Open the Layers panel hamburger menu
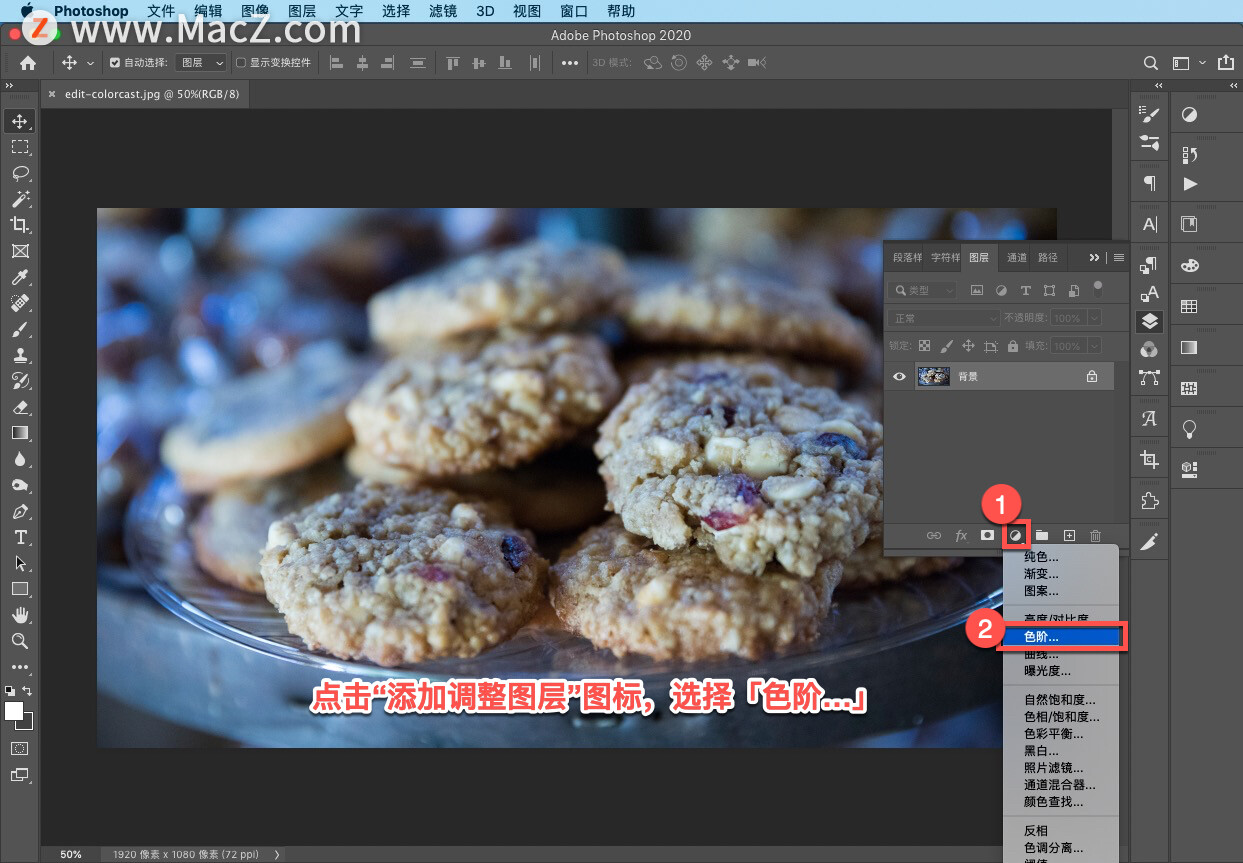1243x863 pixels. point(1119,257)
